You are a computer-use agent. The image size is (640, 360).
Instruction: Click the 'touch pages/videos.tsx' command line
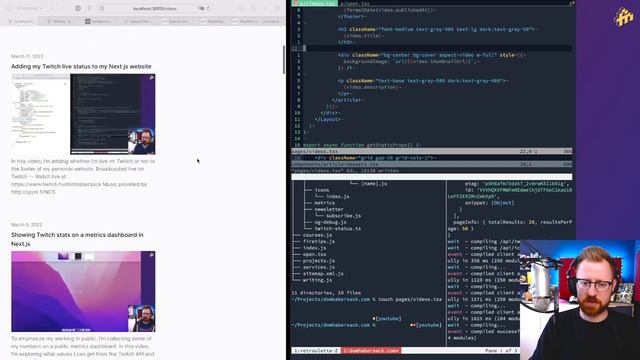pyautogui.click(x=410, y=299)
